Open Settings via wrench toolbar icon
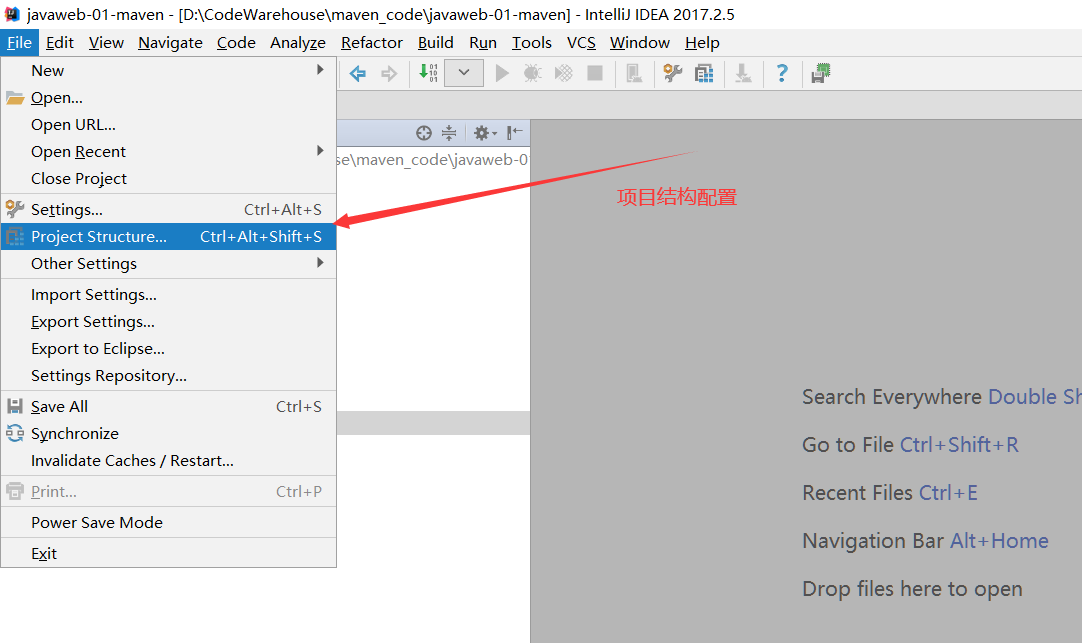The image size is (1082, 643). coord(673,73)
